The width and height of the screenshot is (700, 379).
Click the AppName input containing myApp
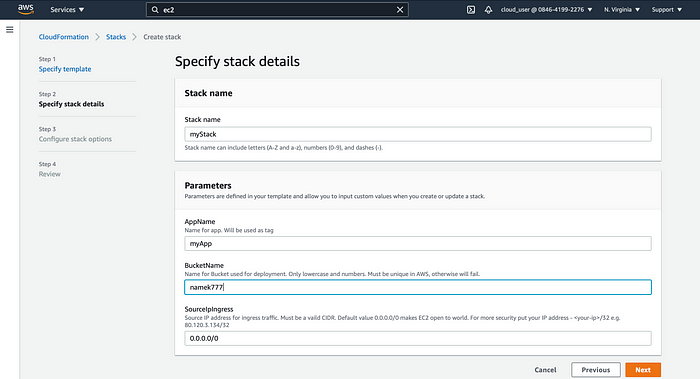(x=418, y=243)
